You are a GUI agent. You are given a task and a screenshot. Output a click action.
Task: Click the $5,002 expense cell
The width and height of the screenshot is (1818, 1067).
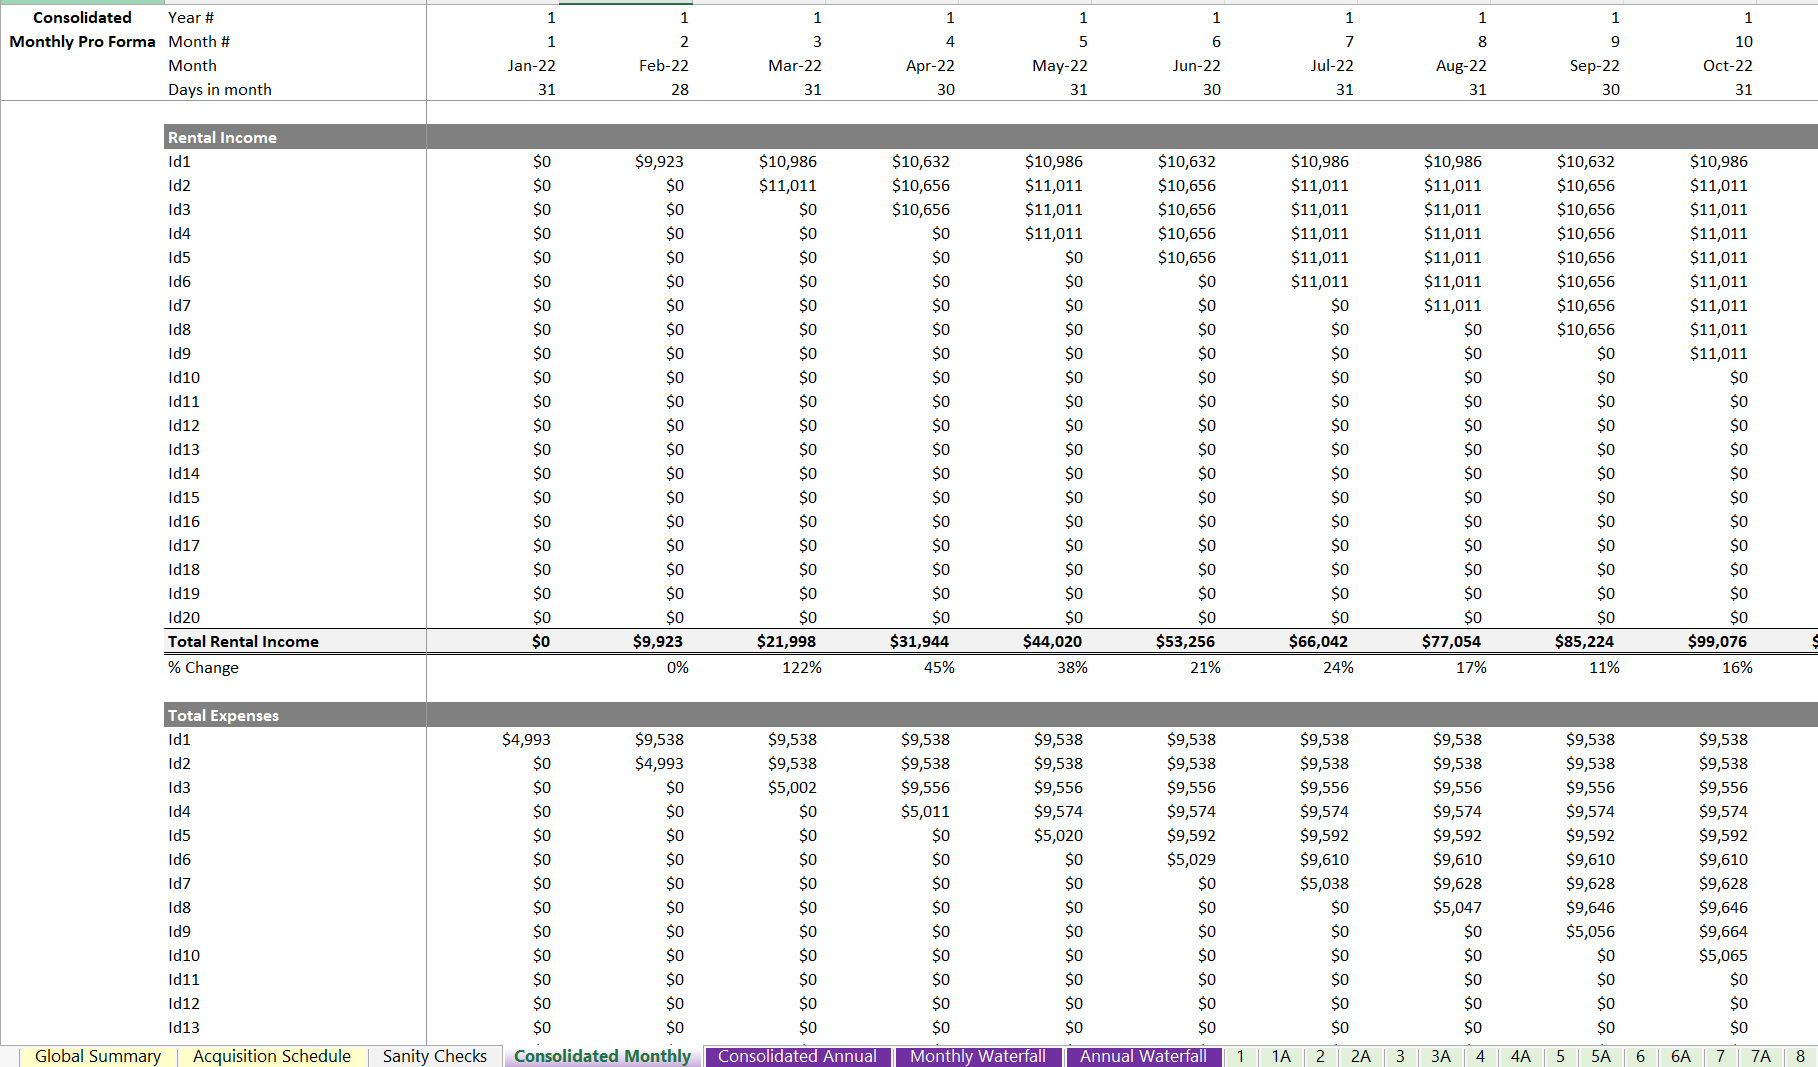792,788
